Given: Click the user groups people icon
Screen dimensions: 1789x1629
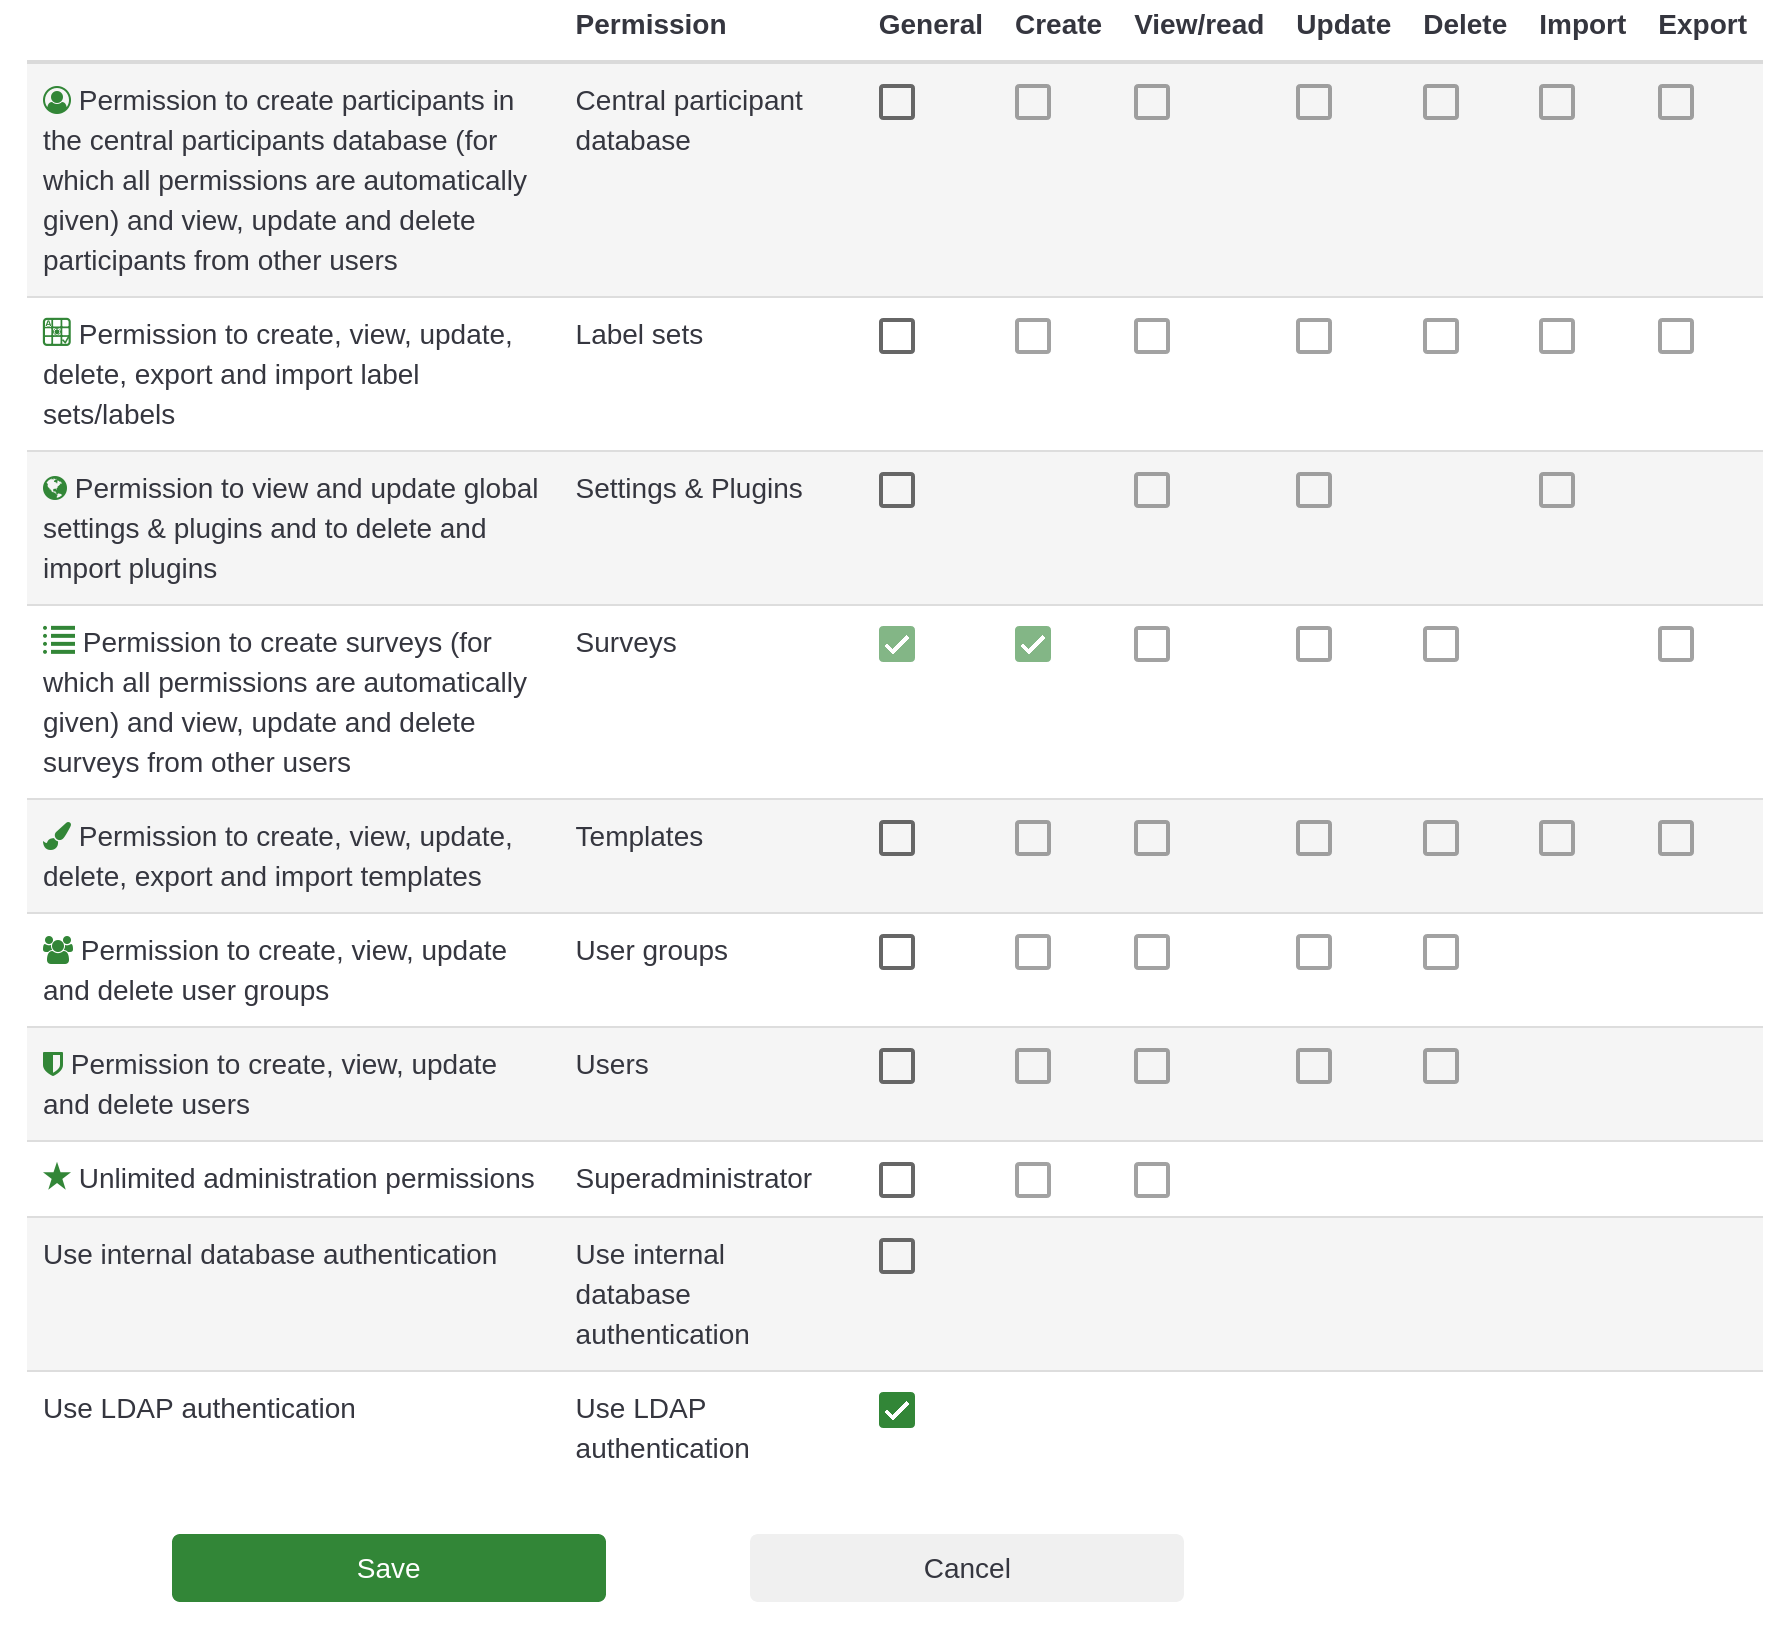Looking at the screenshot, I should 58,950.
